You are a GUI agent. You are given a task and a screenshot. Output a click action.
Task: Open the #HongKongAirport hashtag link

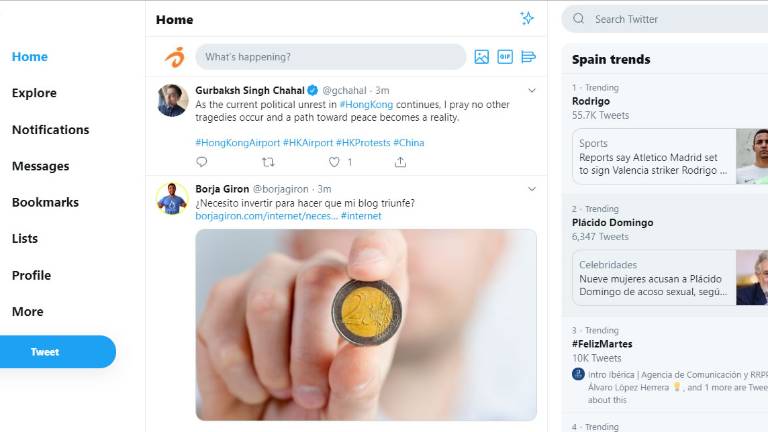237,143
